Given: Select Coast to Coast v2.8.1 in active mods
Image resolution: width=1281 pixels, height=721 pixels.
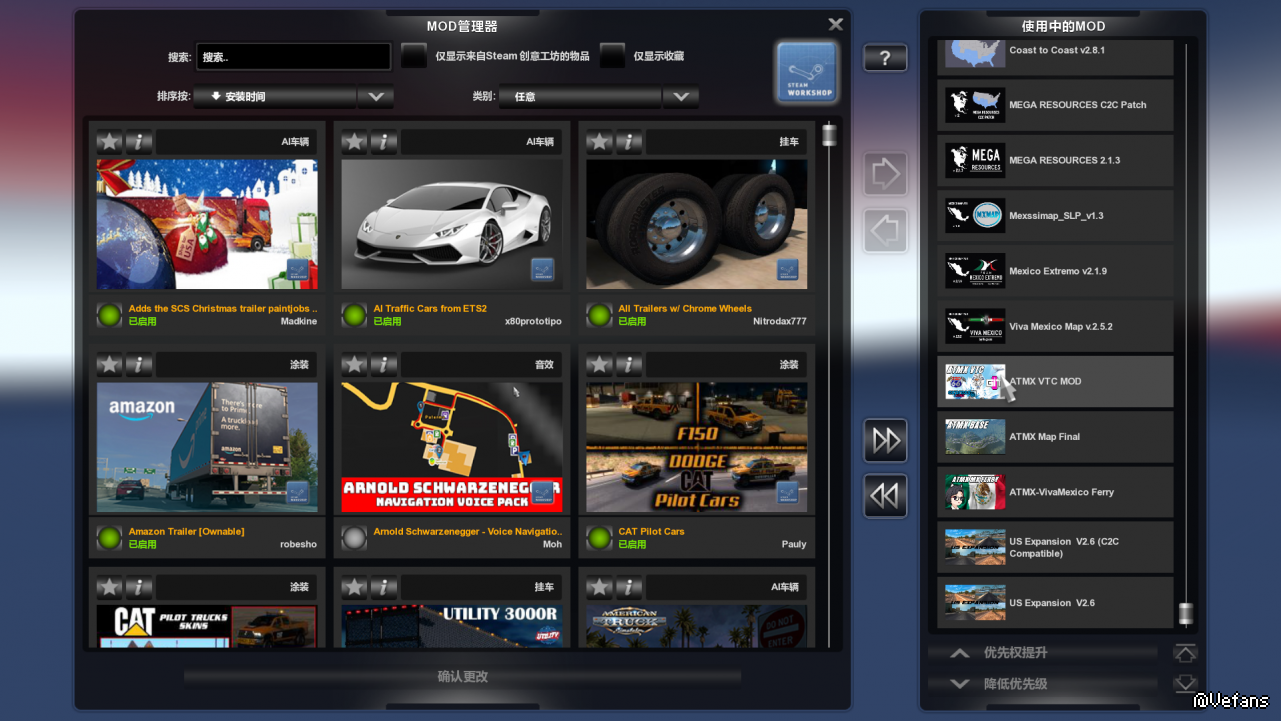Looking at the screenshot, I should click(1055, 57).
